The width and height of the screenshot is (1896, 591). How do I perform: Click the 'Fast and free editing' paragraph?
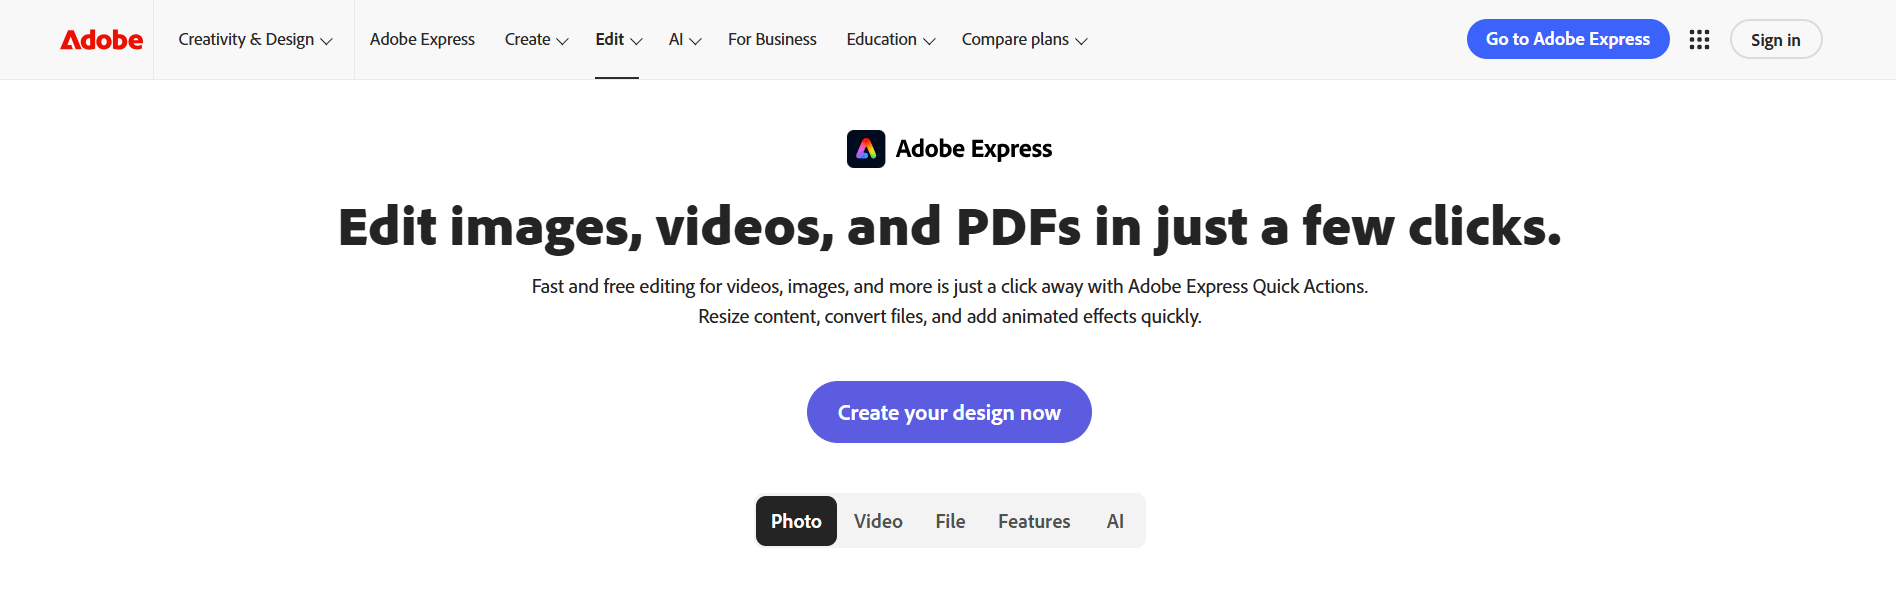pyautogui.click(x=949, y=301)
